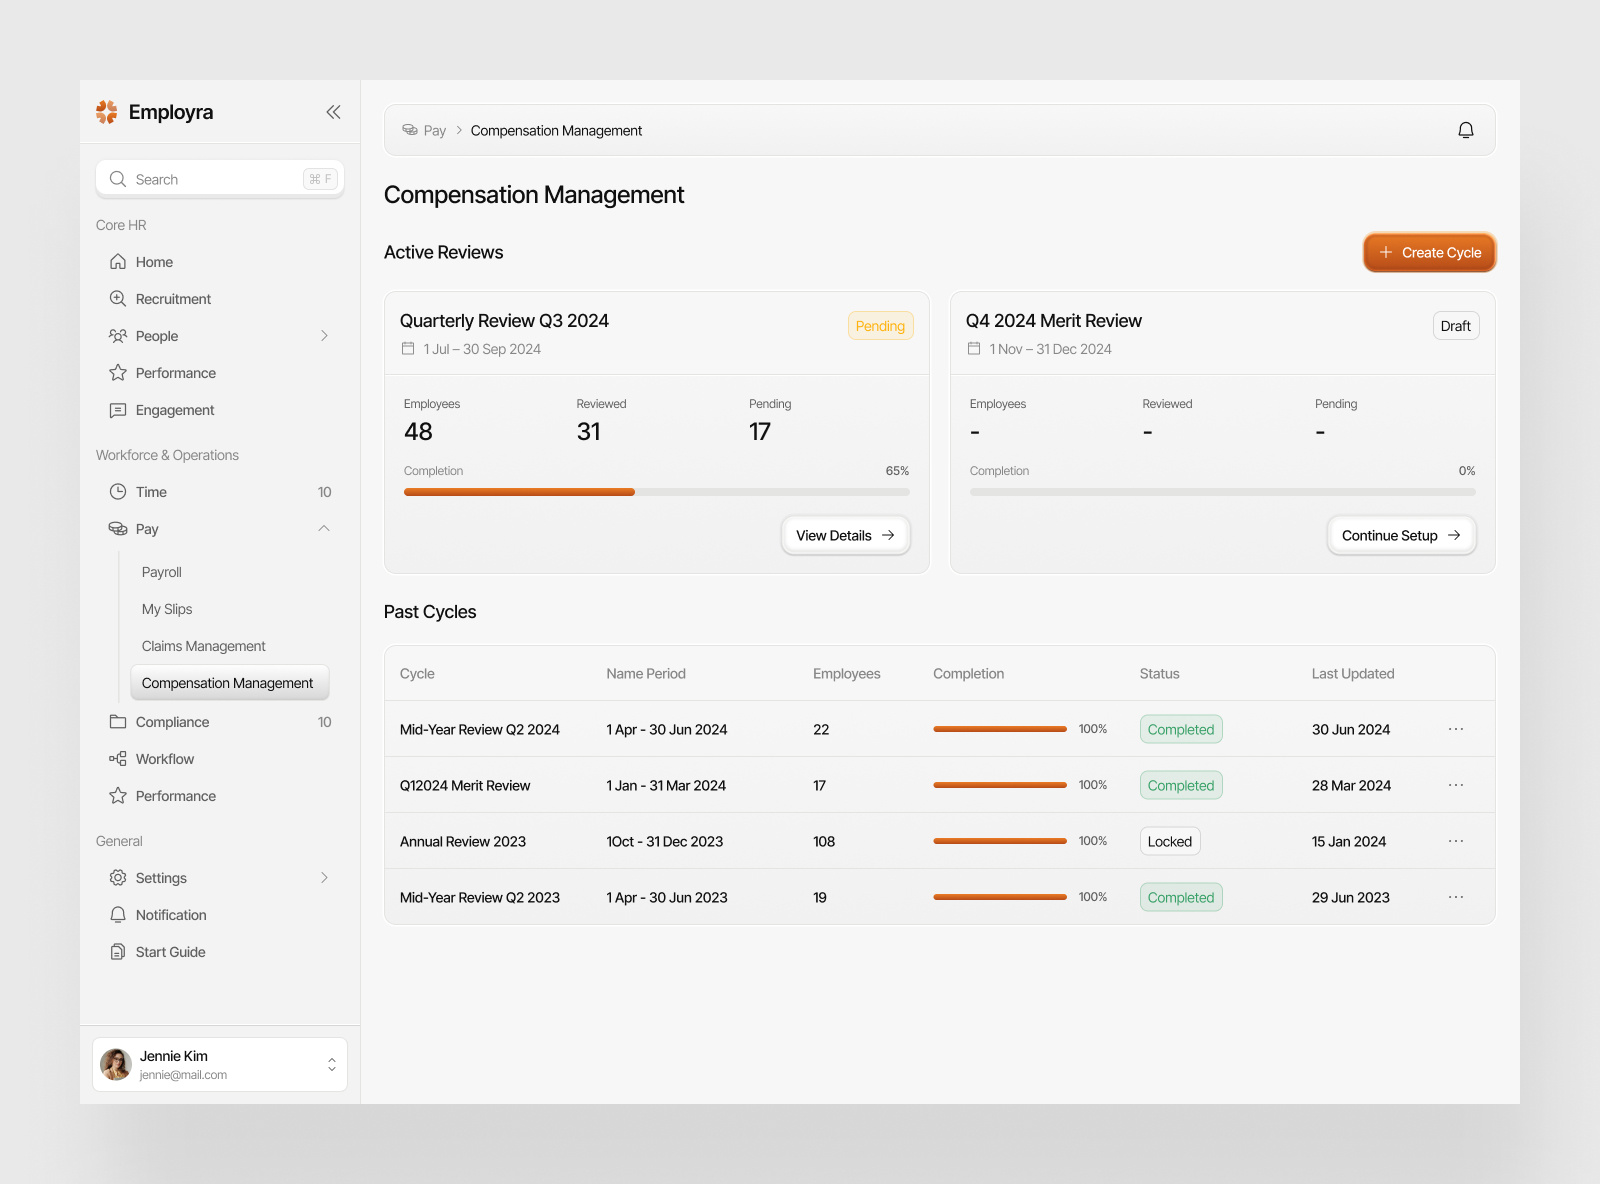Click the Recruitment magnifier icon
The image size is (1600, 1184).
(118, 299)
